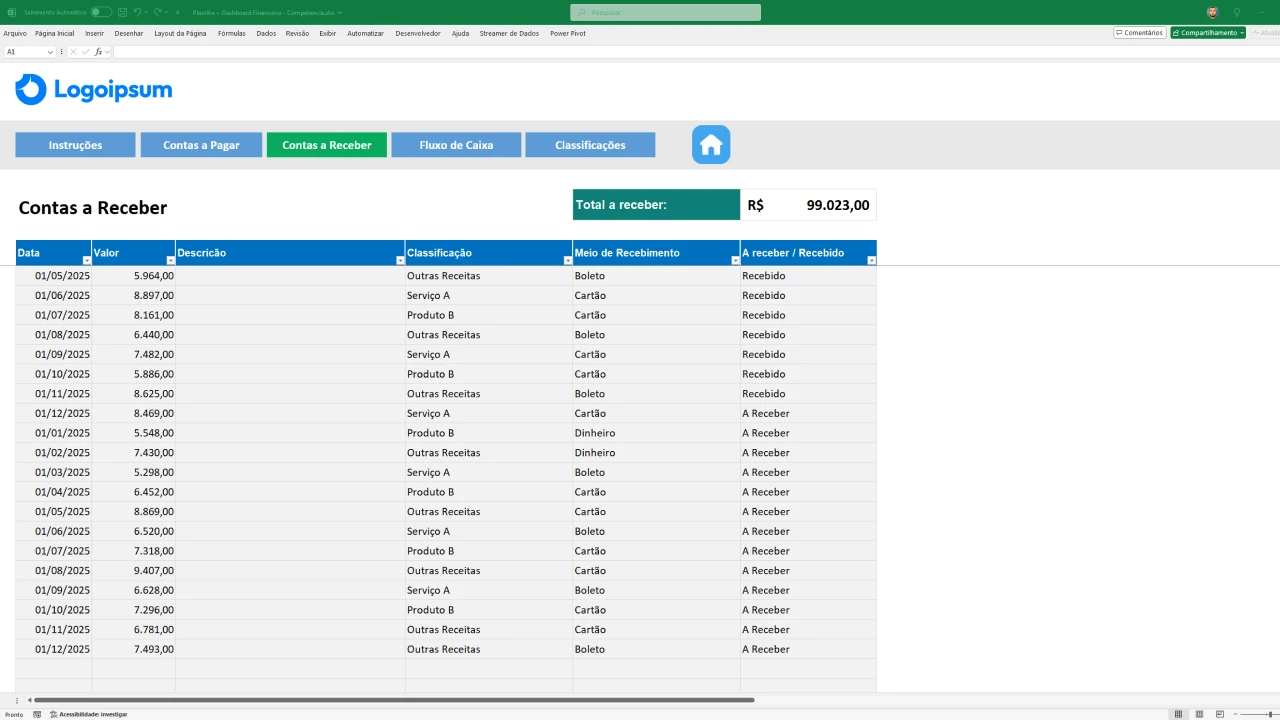The height and width of the screenshot is (720, 1280).
Task: Open the Power Pivot ribbon tab
Action: point(567,33)
